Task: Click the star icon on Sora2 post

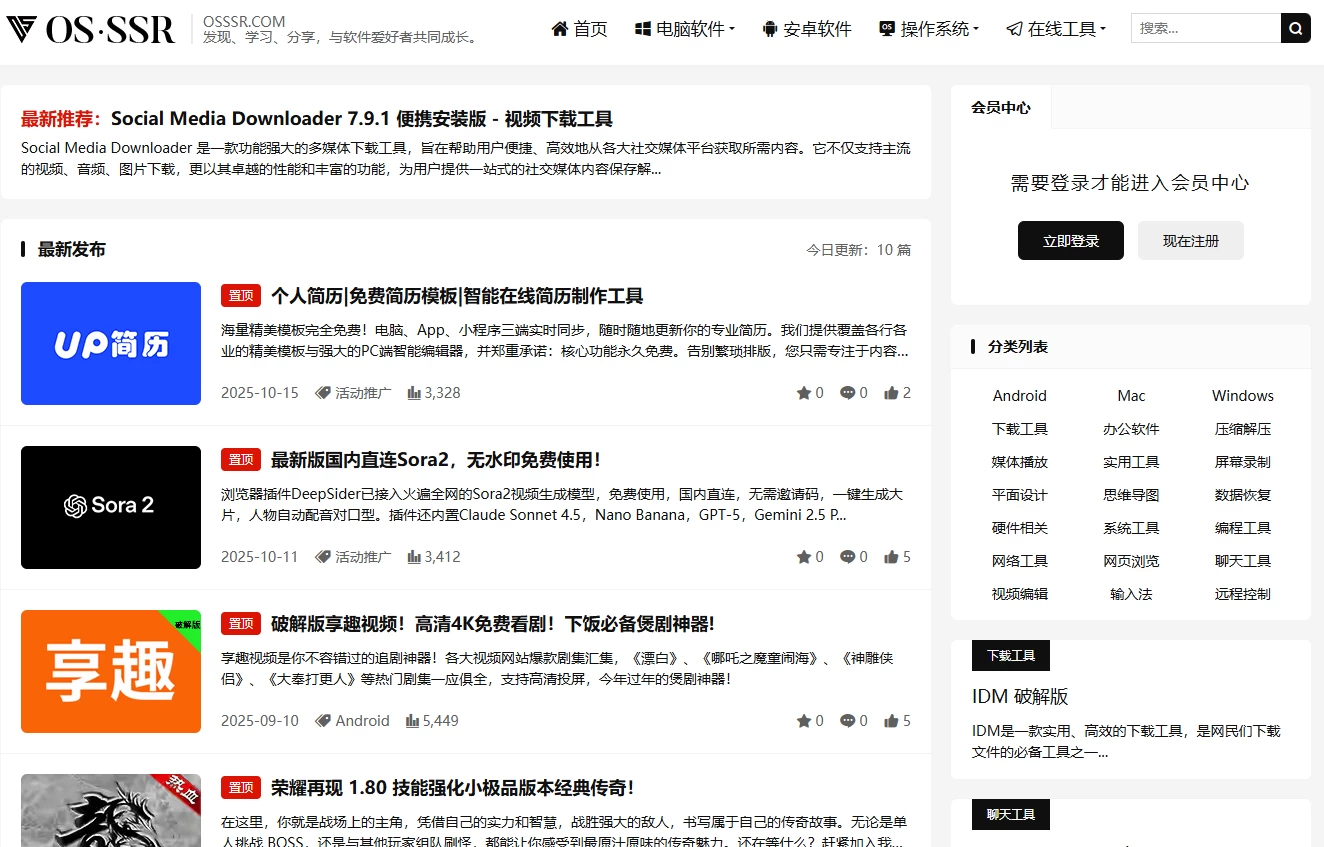Action: click(803, 557)
